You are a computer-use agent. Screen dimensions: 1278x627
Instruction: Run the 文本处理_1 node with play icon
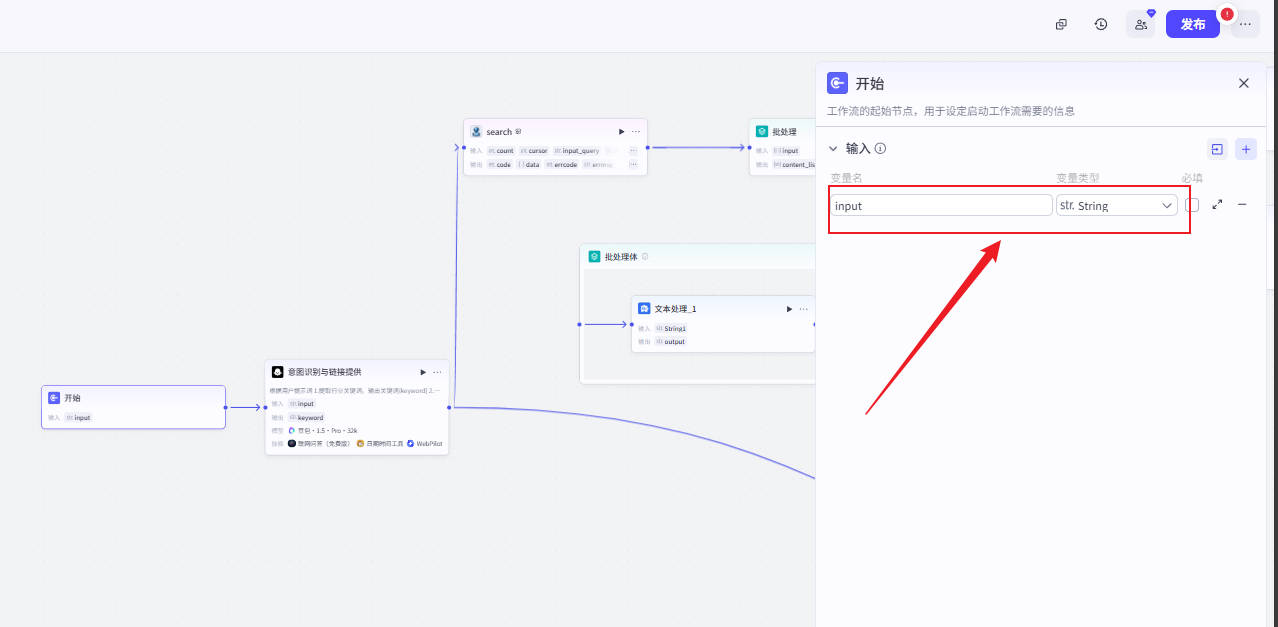pos(789,309)
